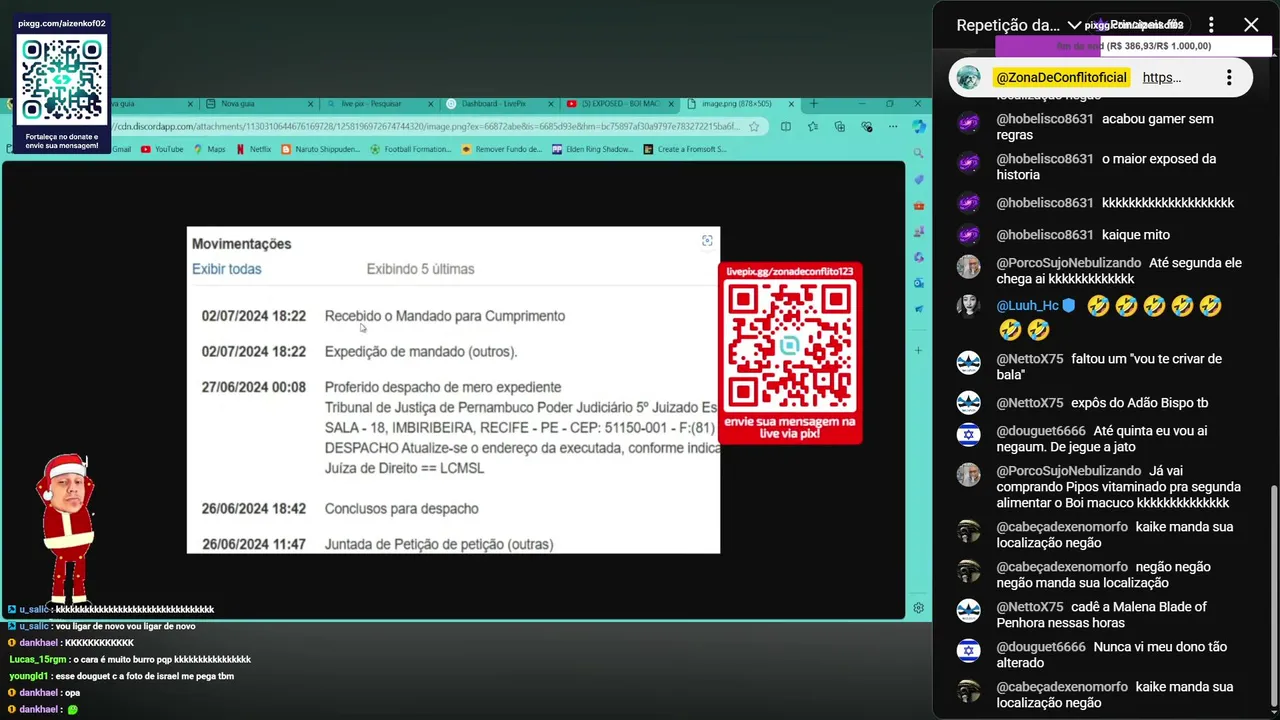Open the YouTube bookmark
1280x720 pixels.
(x=162, y=149)
